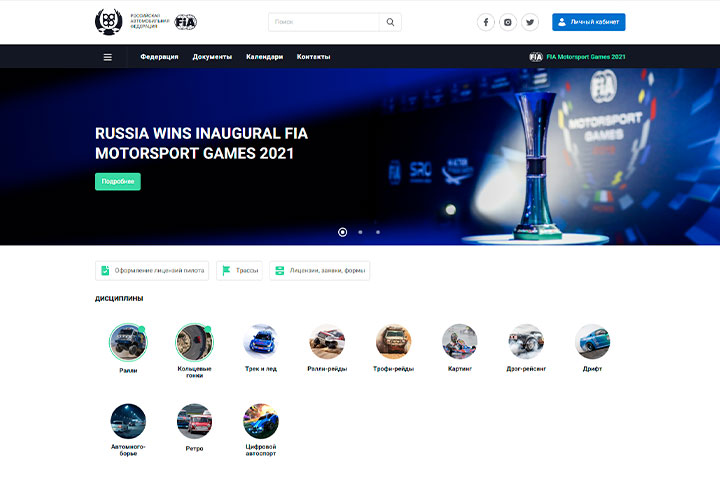Choose the Ралли-рейды discipline icon

point(327,342)
